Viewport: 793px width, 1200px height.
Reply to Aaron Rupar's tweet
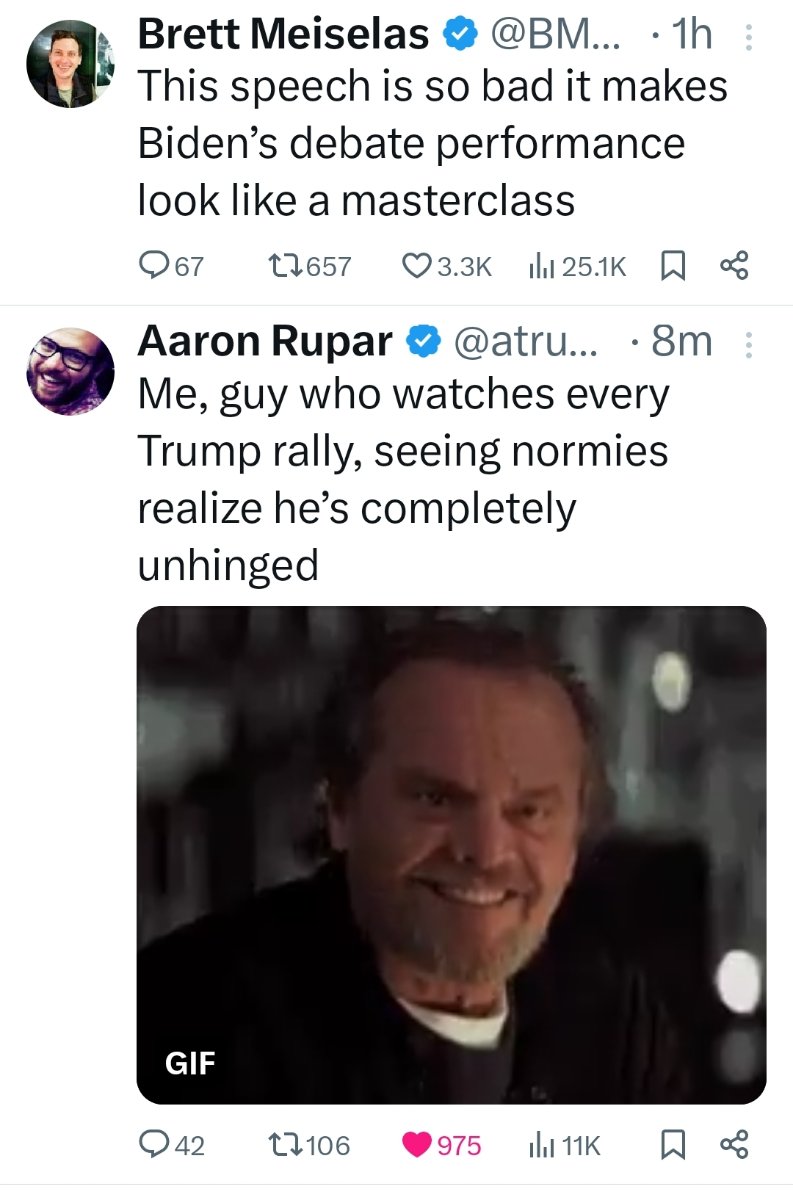pos(154,1144)
